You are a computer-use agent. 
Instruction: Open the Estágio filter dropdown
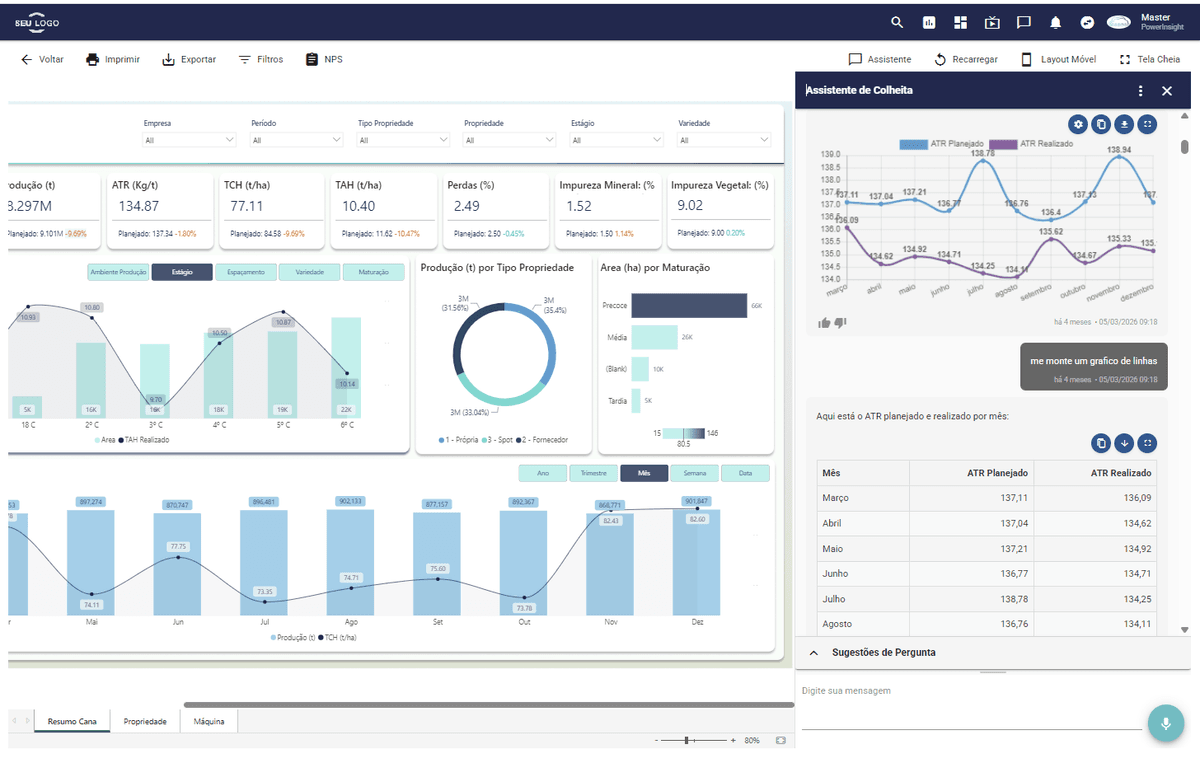pos(617,140)
